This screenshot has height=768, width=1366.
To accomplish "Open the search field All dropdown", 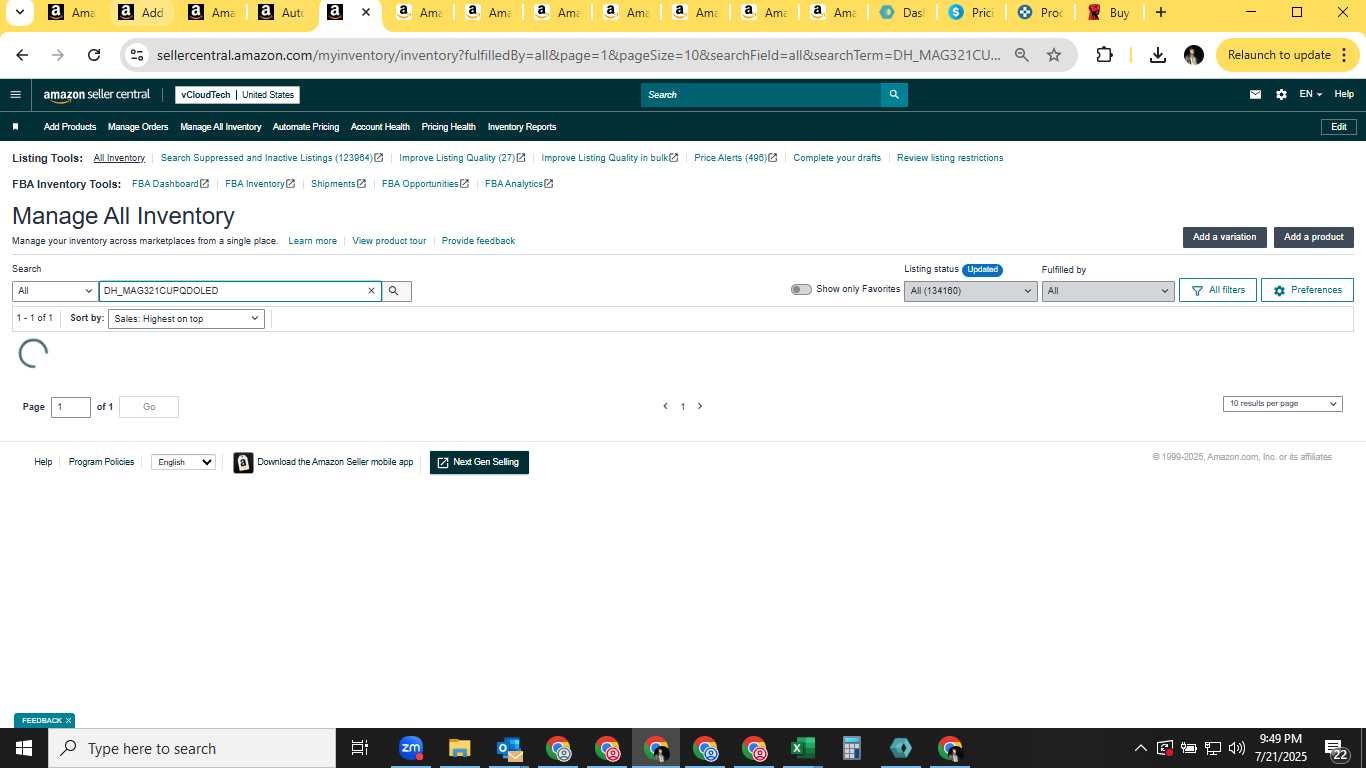I will tap(55, 291).
